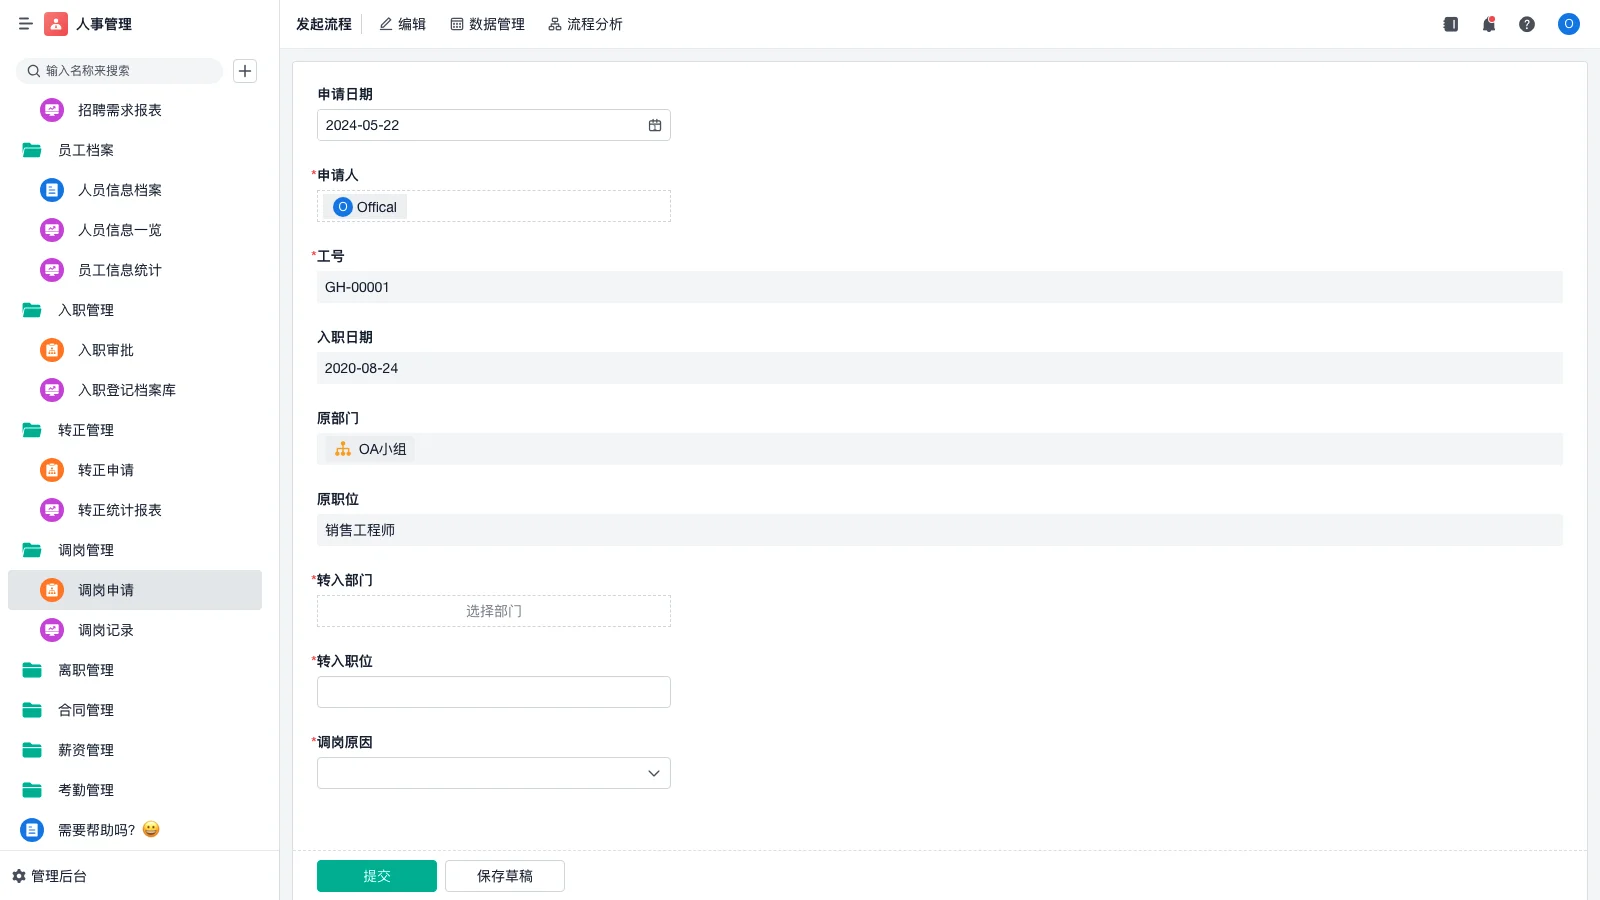
Task: Select the 入职审批 approval item
Action: (x=104, y=350)
